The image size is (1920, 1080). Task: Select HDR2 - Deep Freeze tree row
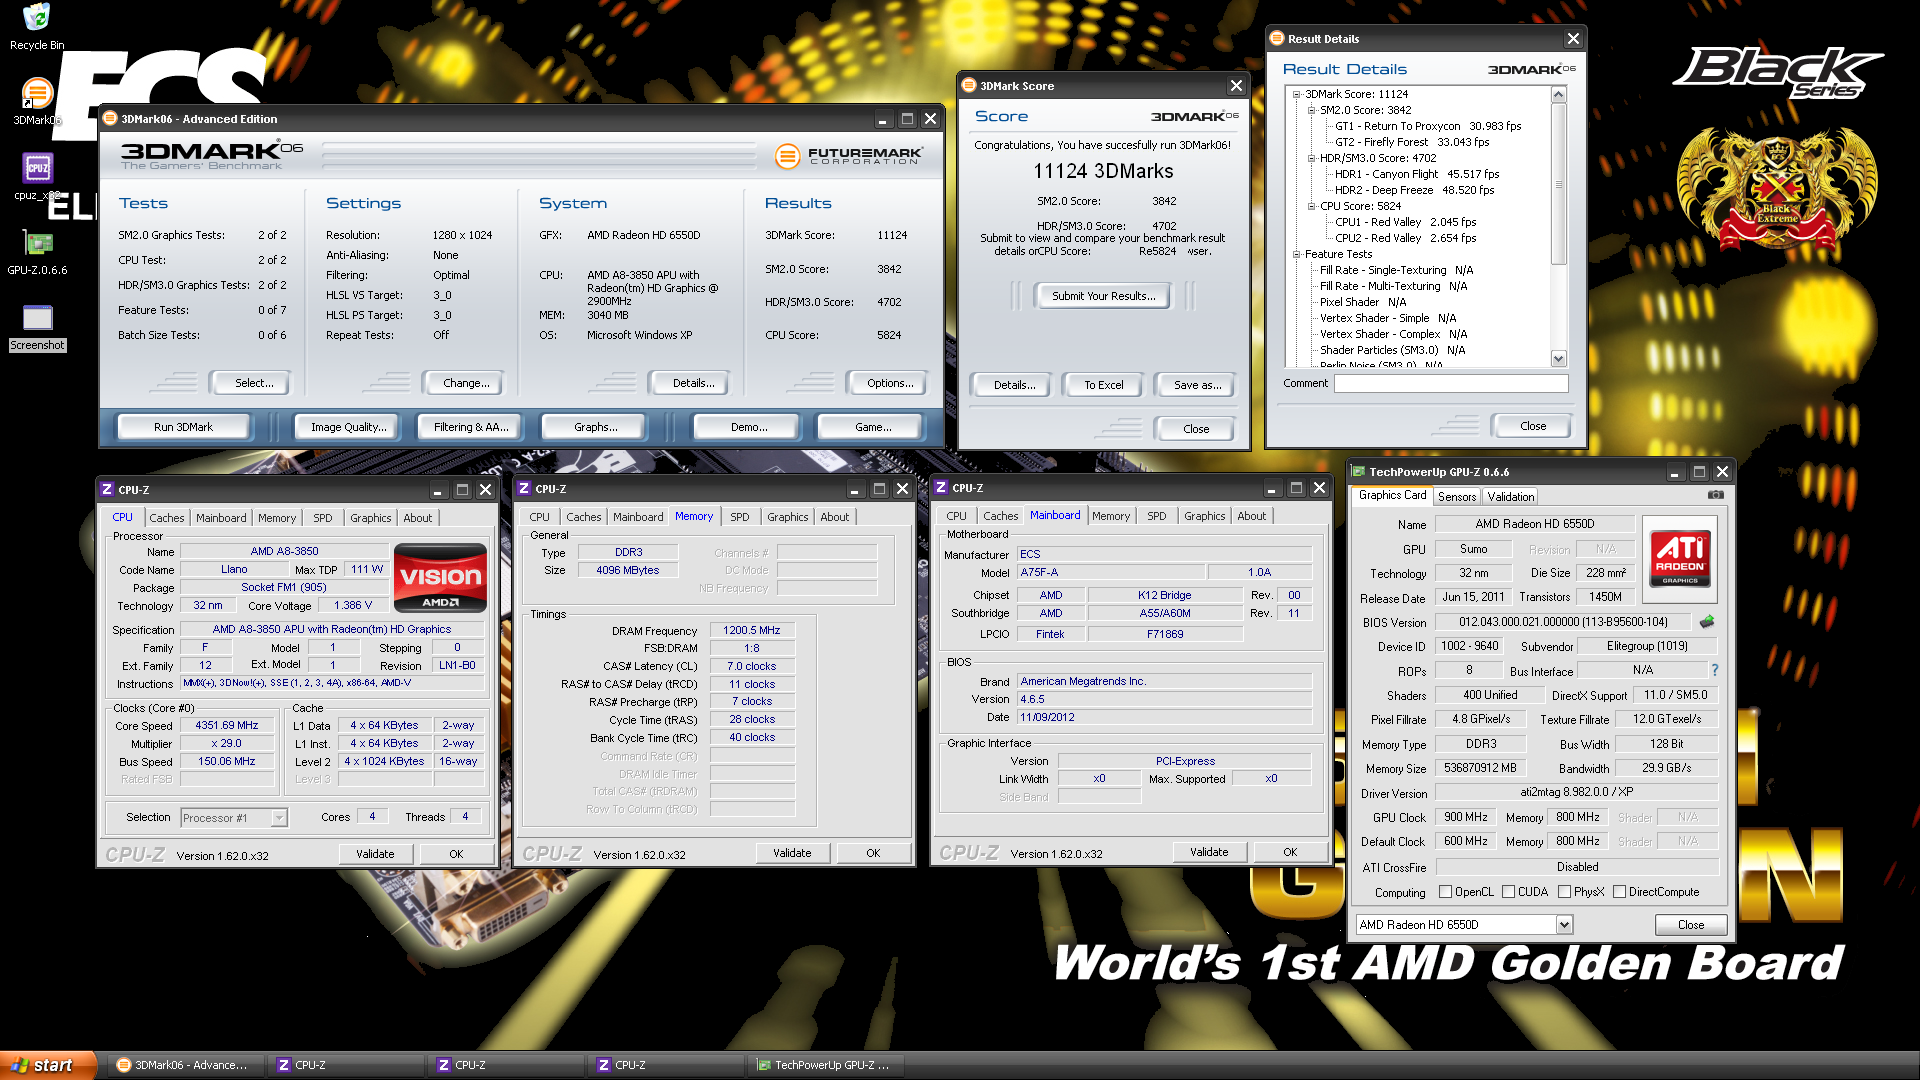pyautogui.click(x=1414, y=190)
